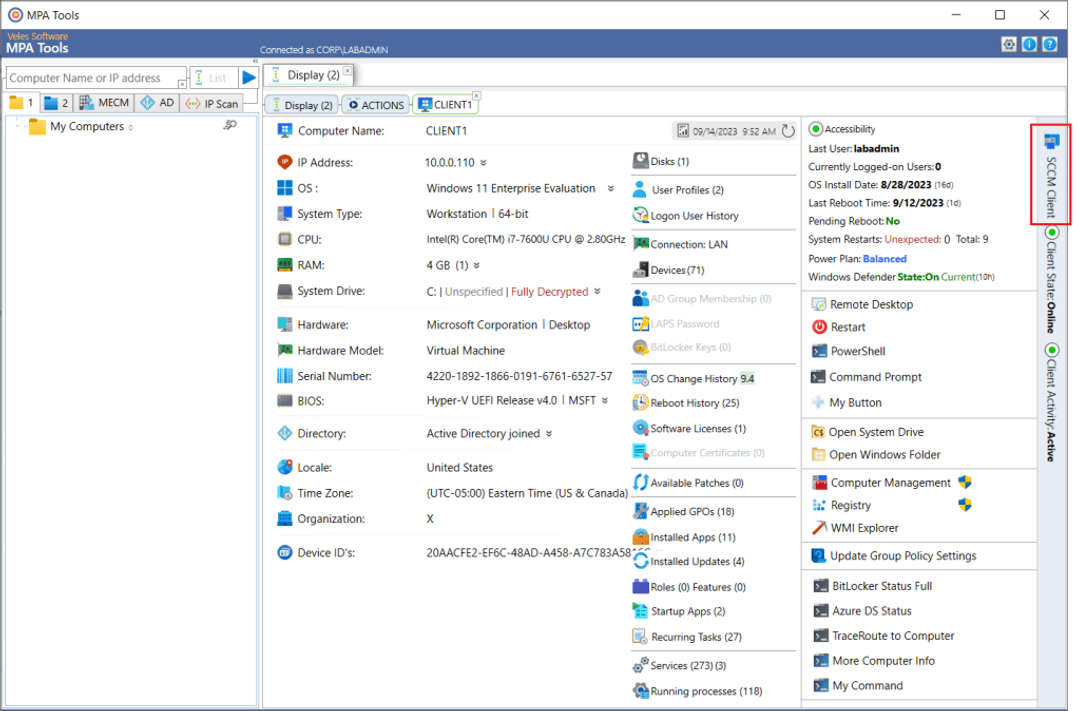1080x711 pixels.
Task: Open Remote Desktop
Action: point(863,305)
